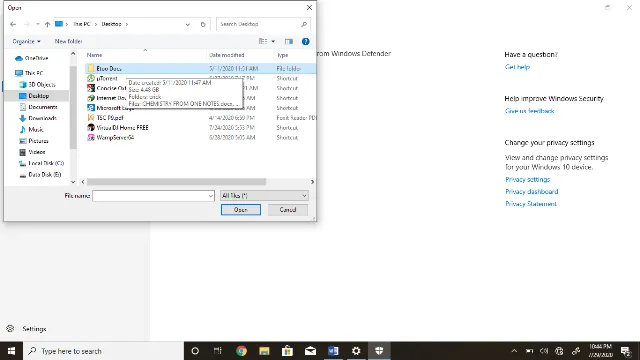Select the Microsoft Edge shortcut icon
Image resolution: width=640 pixels, height=360 pixels.
(91, 108)
